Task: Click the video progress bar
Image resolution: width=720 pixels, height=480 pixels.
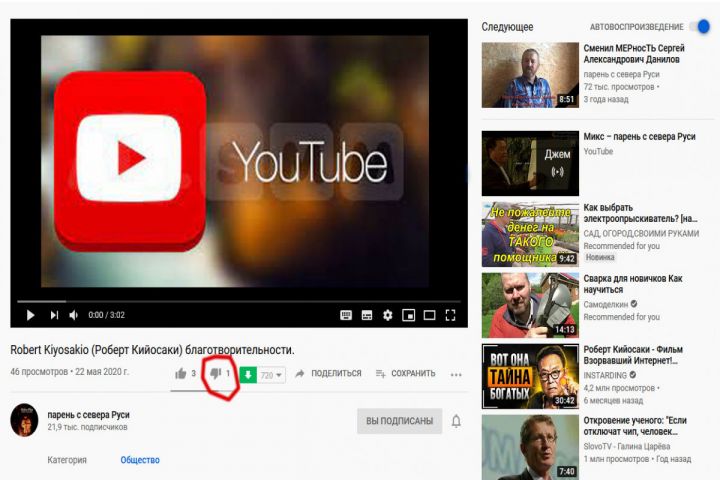Action: pyautogui.click(x=238, y=301)
